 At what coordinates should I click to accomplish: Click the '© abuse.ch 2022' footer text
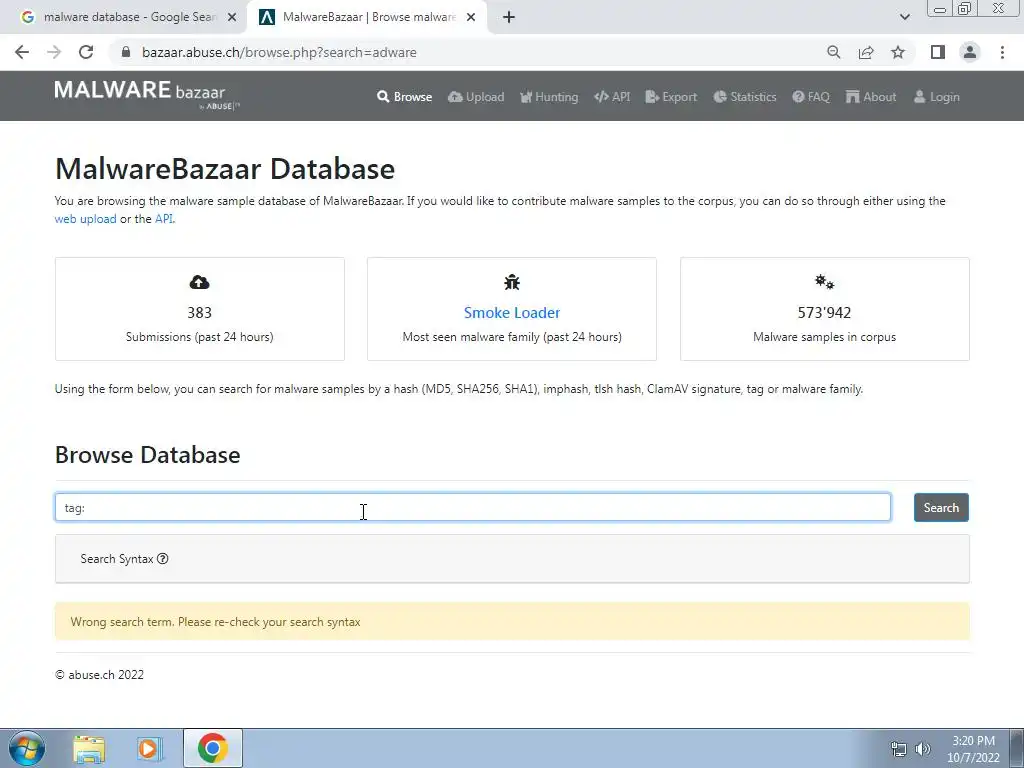pyautogui.click(x=99, y=675)
